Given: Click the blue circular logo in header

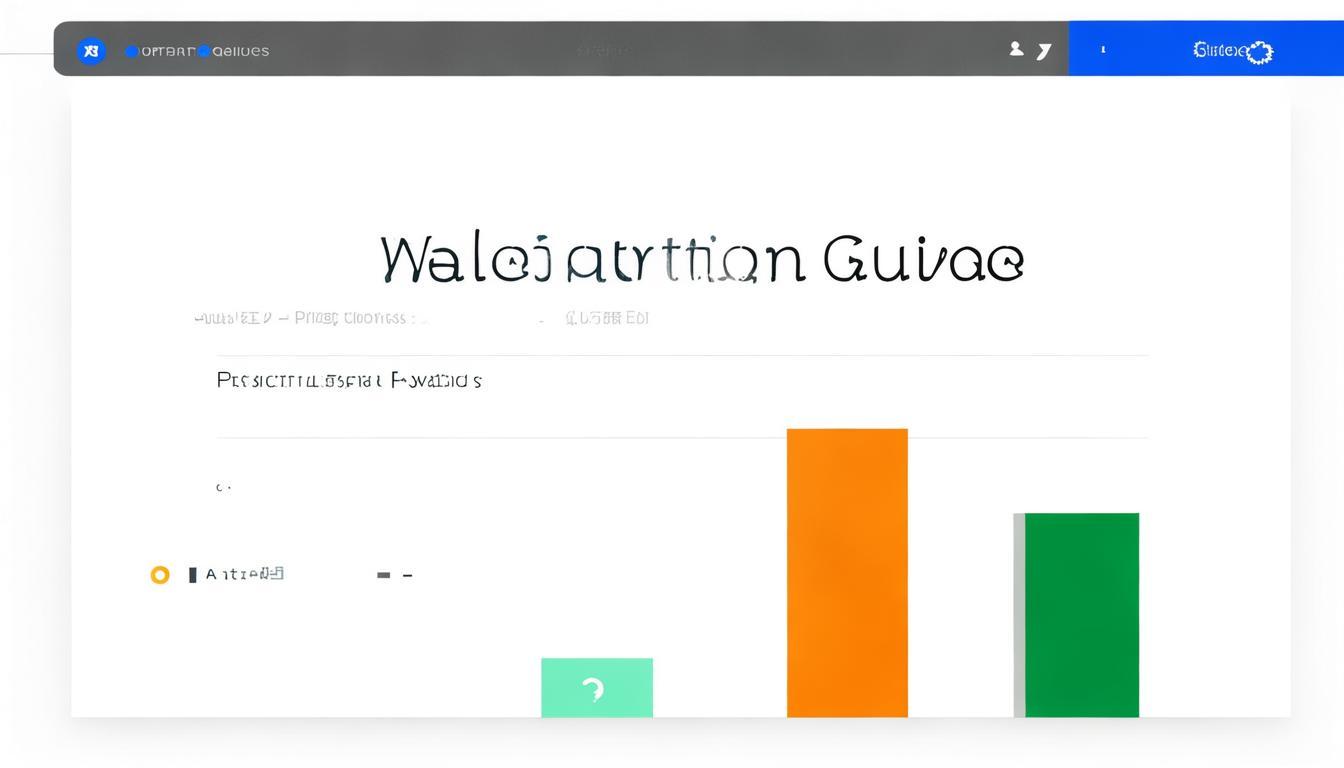Looking at the screenshot, I should click(91, 51).
